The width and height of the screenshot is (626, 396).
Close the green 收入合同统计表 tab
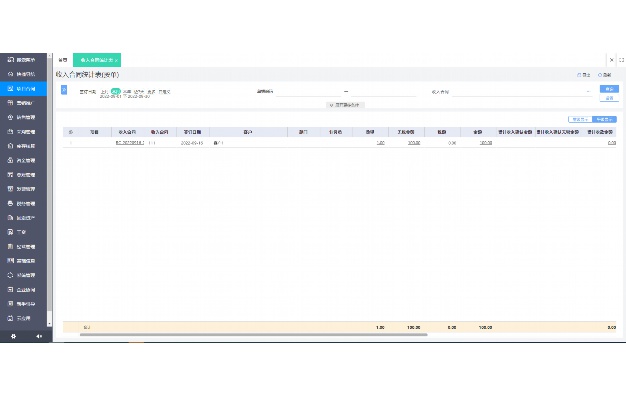[x=116, y=60]
